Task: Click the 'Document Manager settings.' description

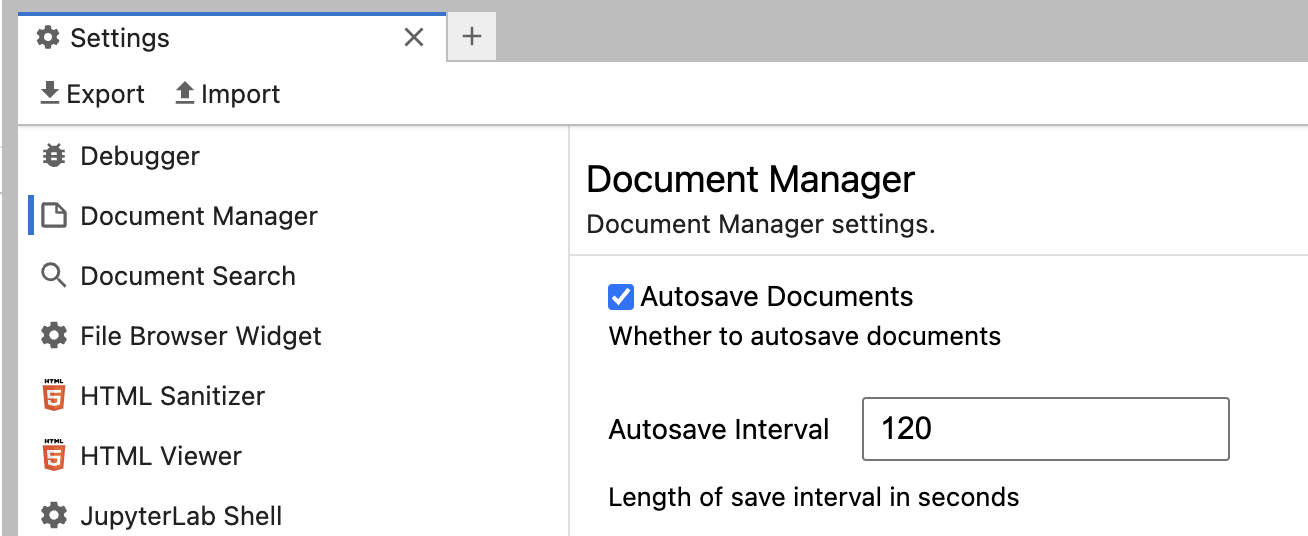Action: (761, 224)
